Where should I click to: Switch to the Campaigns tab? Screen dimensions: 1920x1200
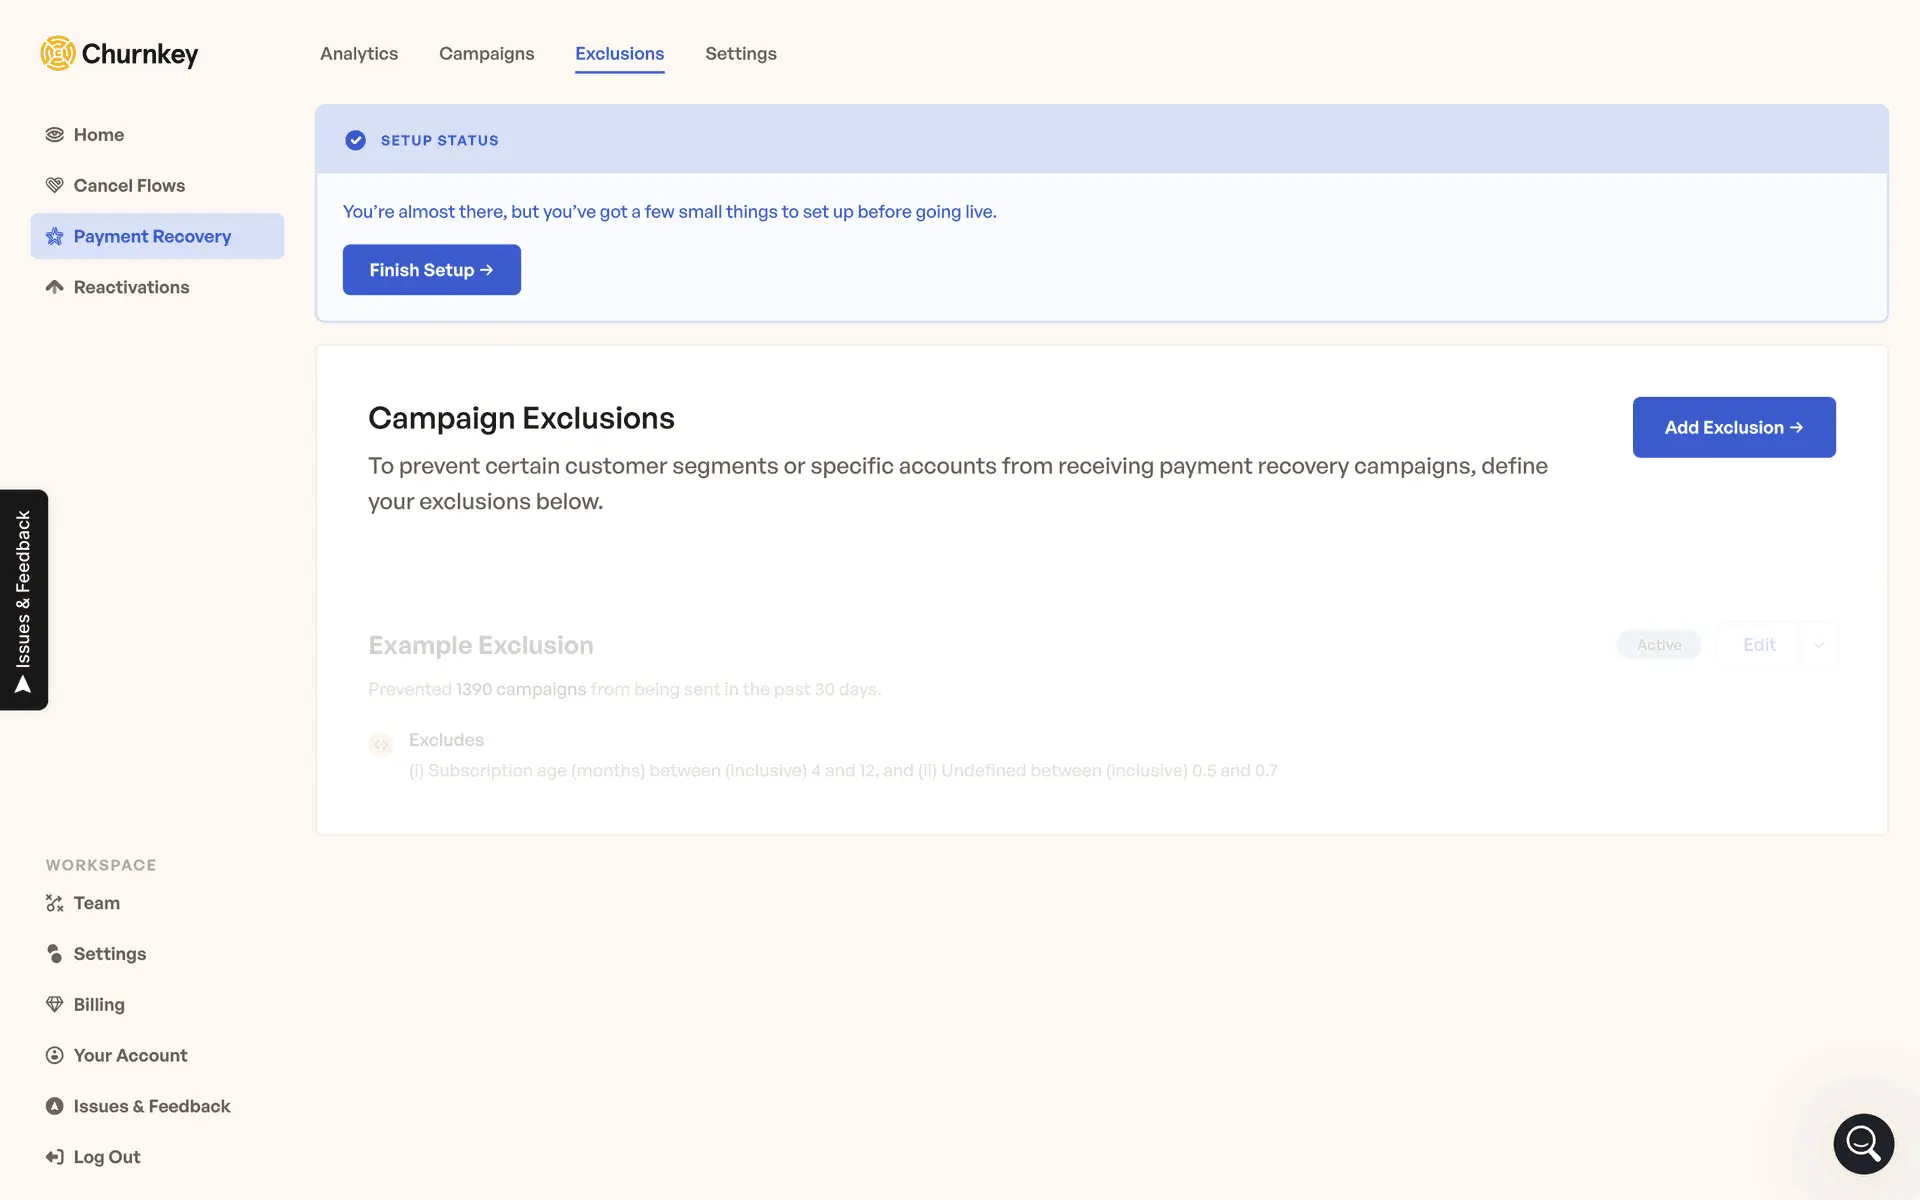[486, 54]
